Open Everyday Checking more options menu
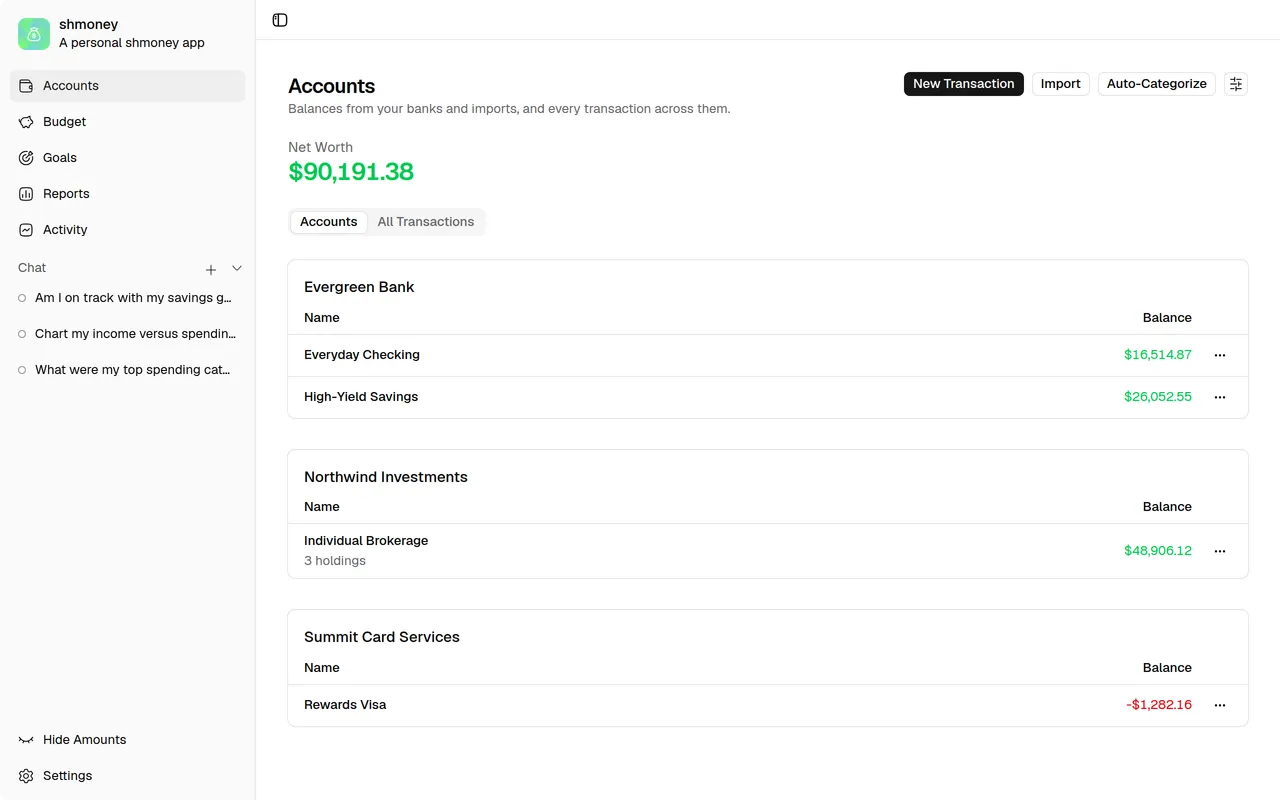This screenshot has width=1280, height=800. 1220,355
